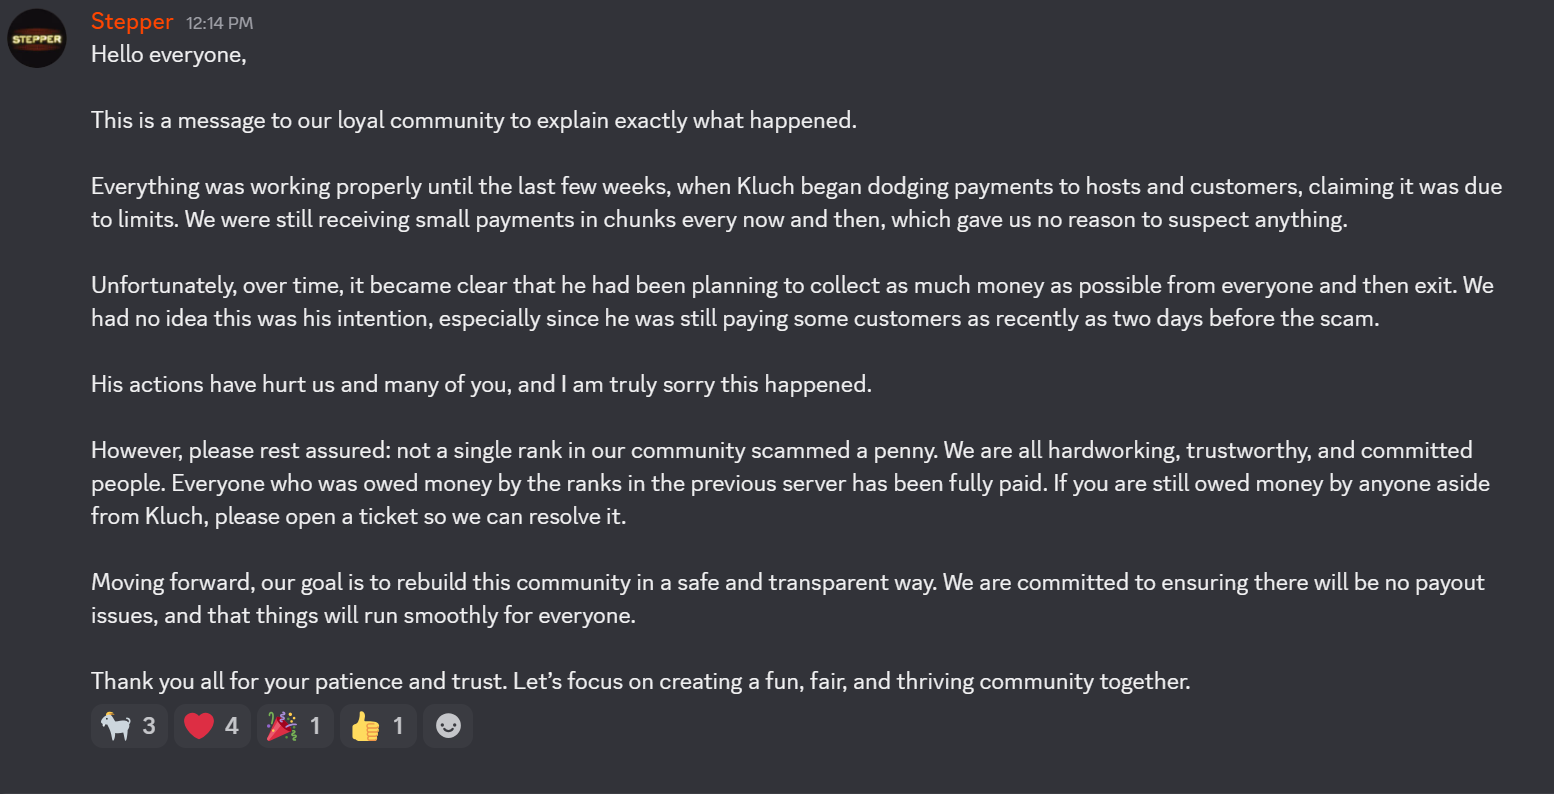The width and height of the screenshot is (1554, 794).
Task: Click the 12:14 PM message timestamp
Action: 219,23
